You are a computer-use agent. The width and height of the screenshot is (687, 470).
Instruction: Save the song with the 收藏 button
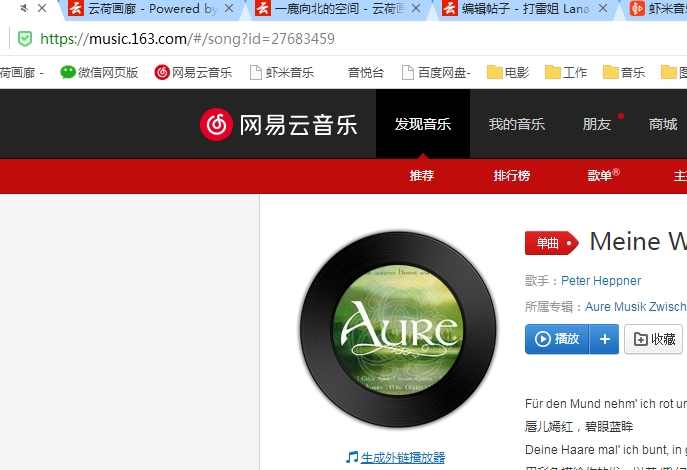click(654, 339)
